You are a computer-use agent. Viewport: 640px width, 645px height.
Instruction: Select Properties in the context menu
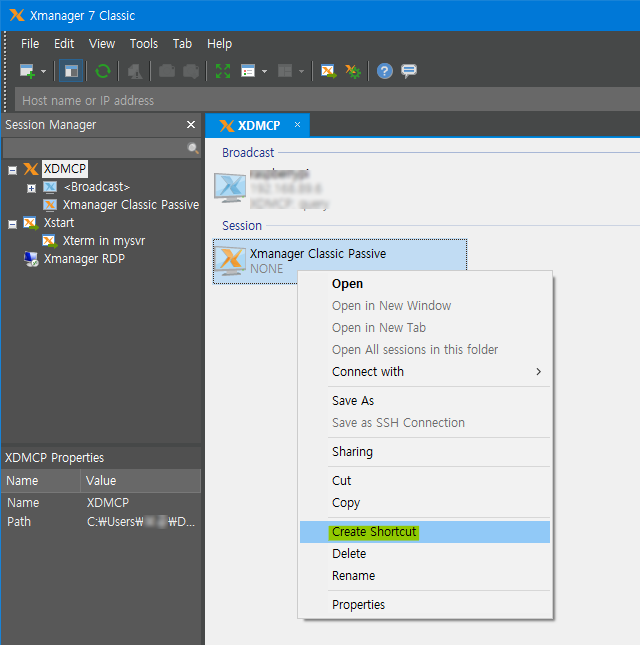point(358,604)
